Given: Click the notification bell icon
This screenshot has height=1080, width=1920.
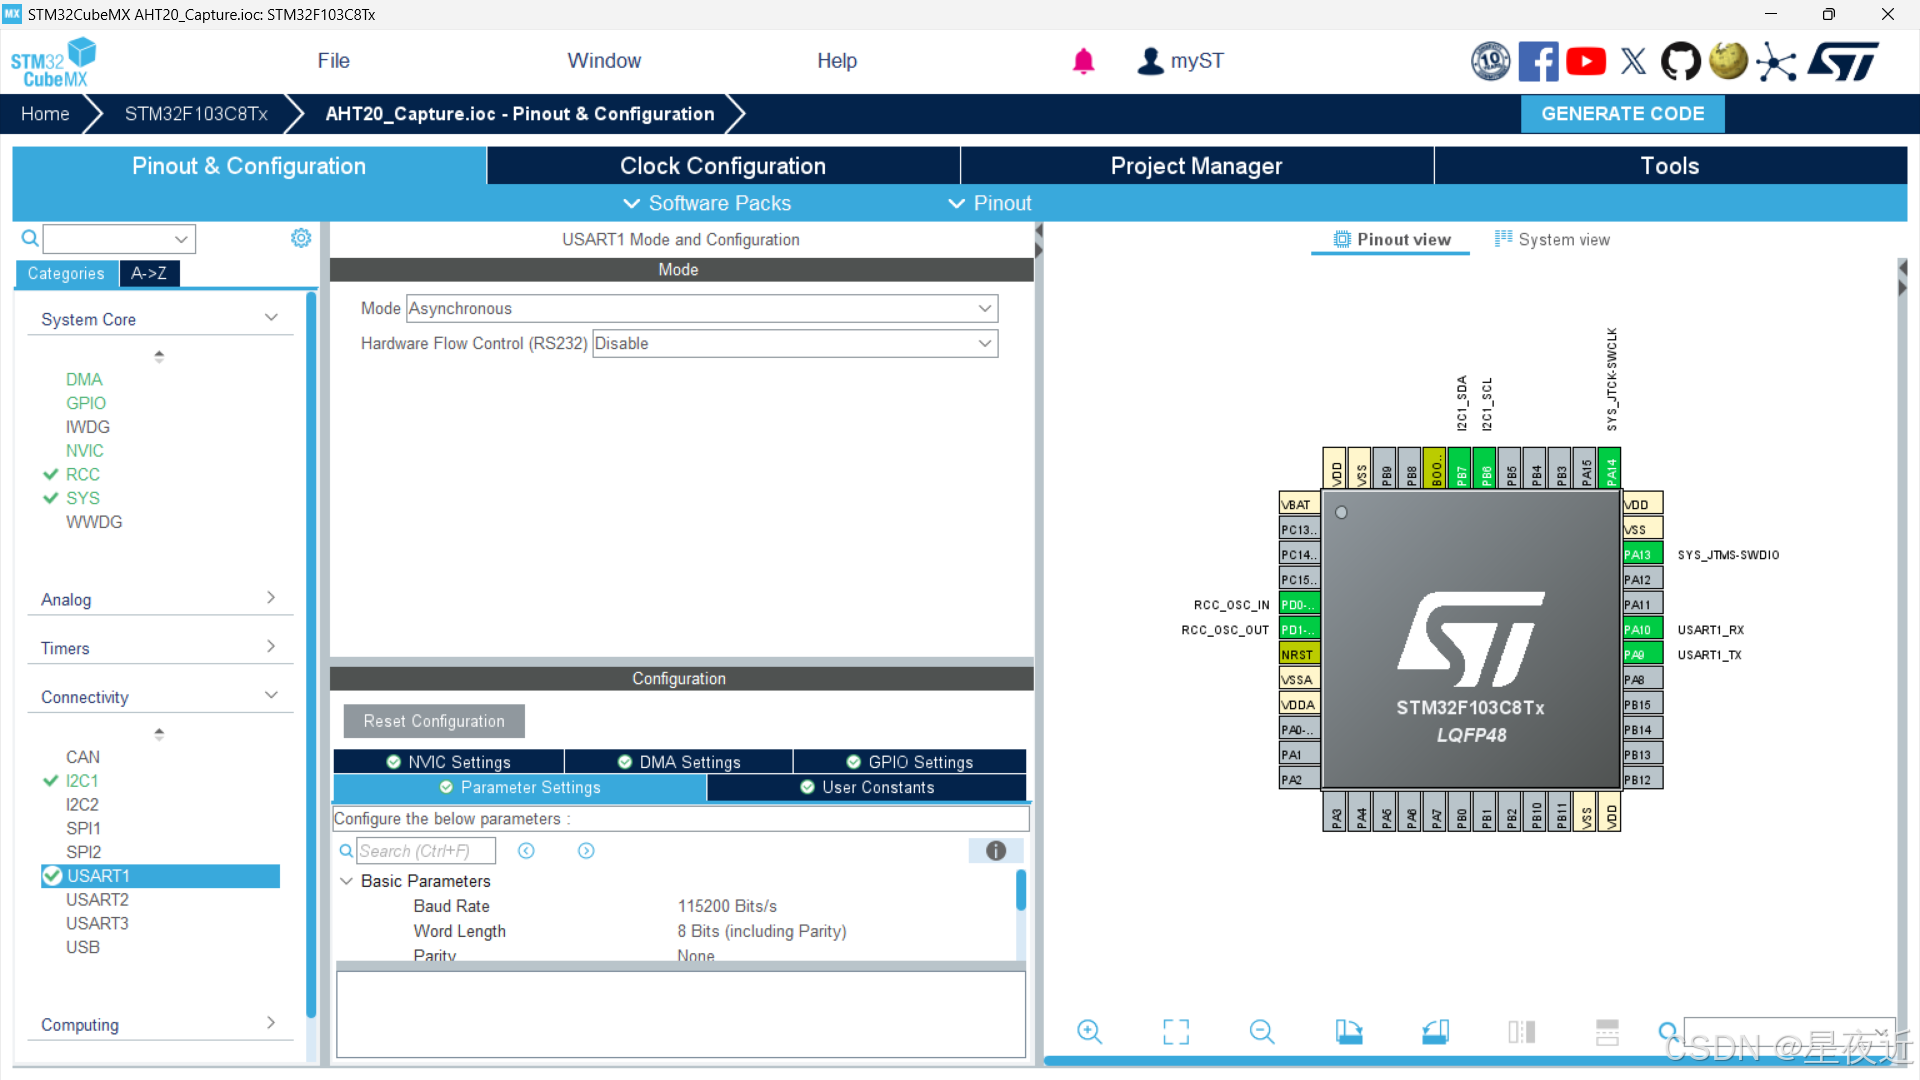Looking at the screenshot, I should (1083, 61).
